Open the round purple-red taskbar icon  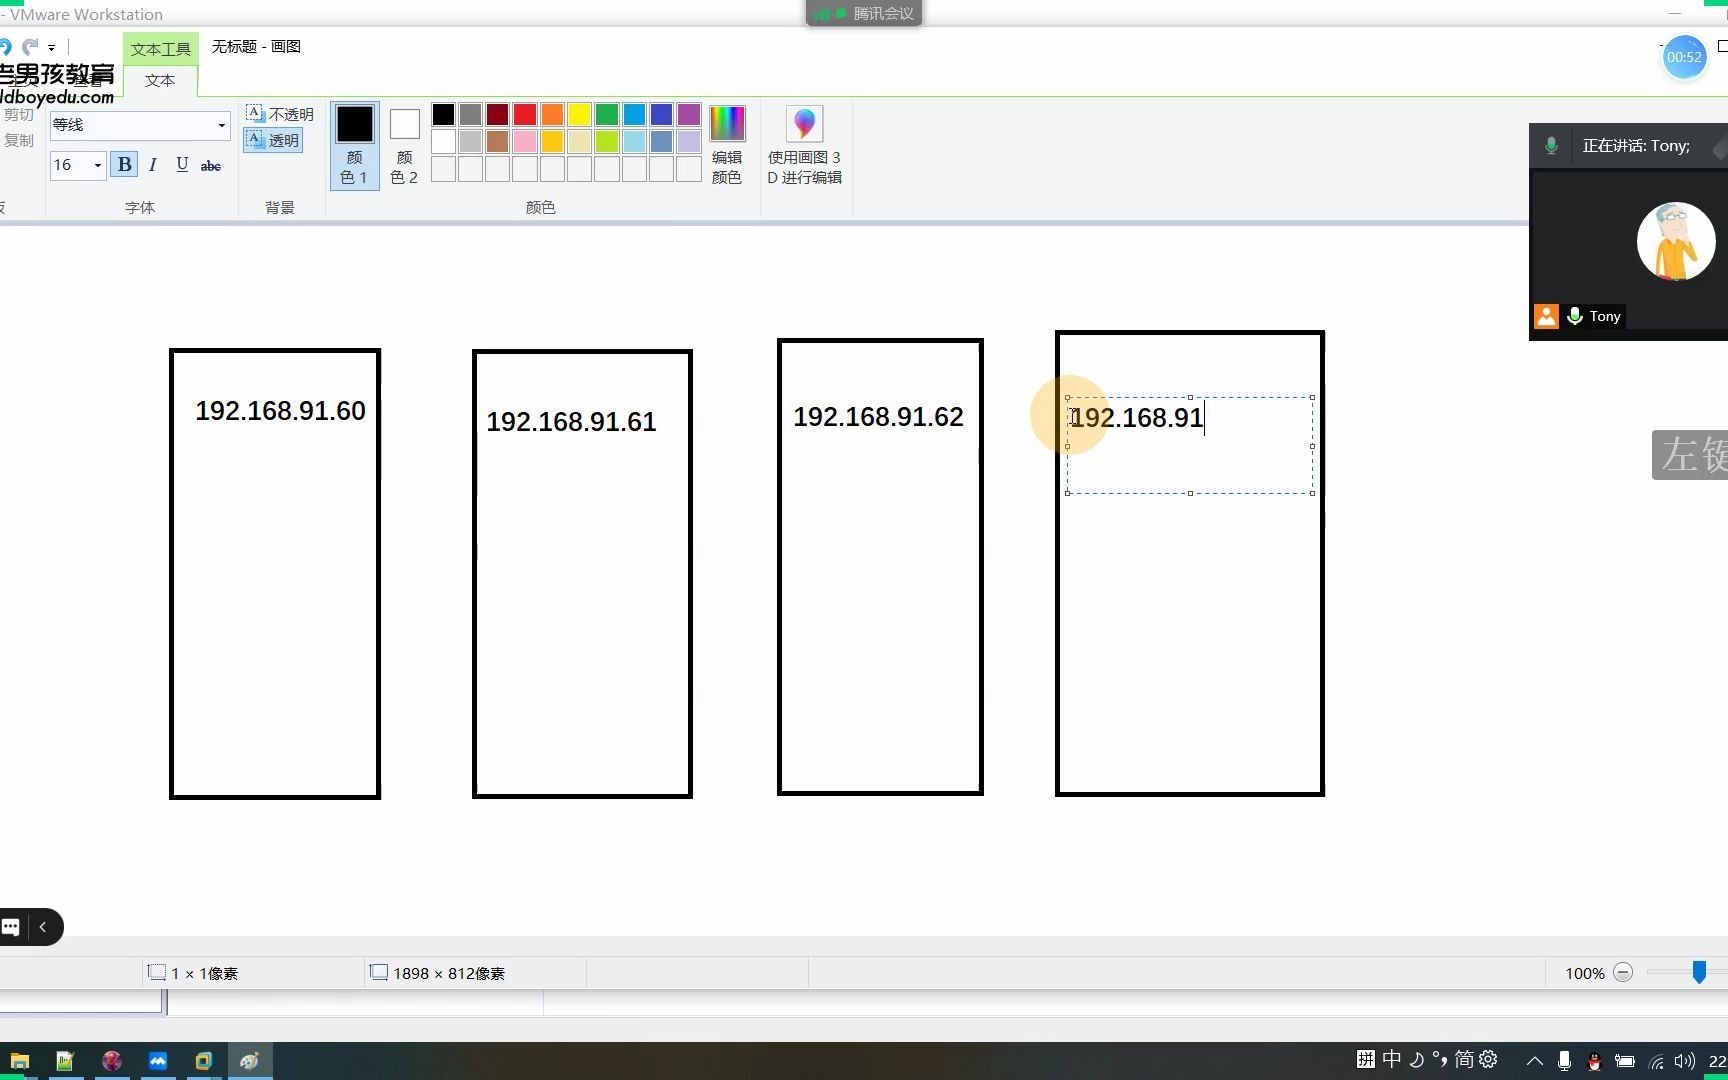coord(112,1061)
